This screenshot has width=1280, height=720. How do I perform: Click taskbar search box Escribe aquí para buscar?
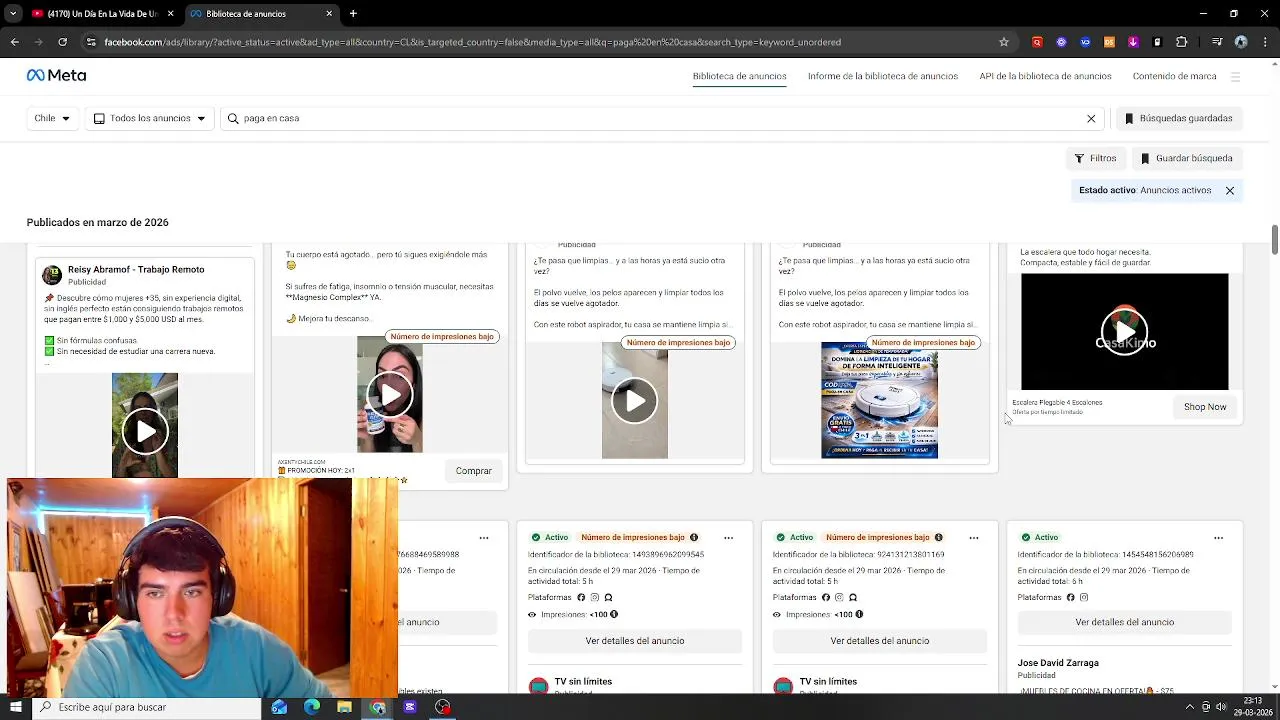coord(146,707)
